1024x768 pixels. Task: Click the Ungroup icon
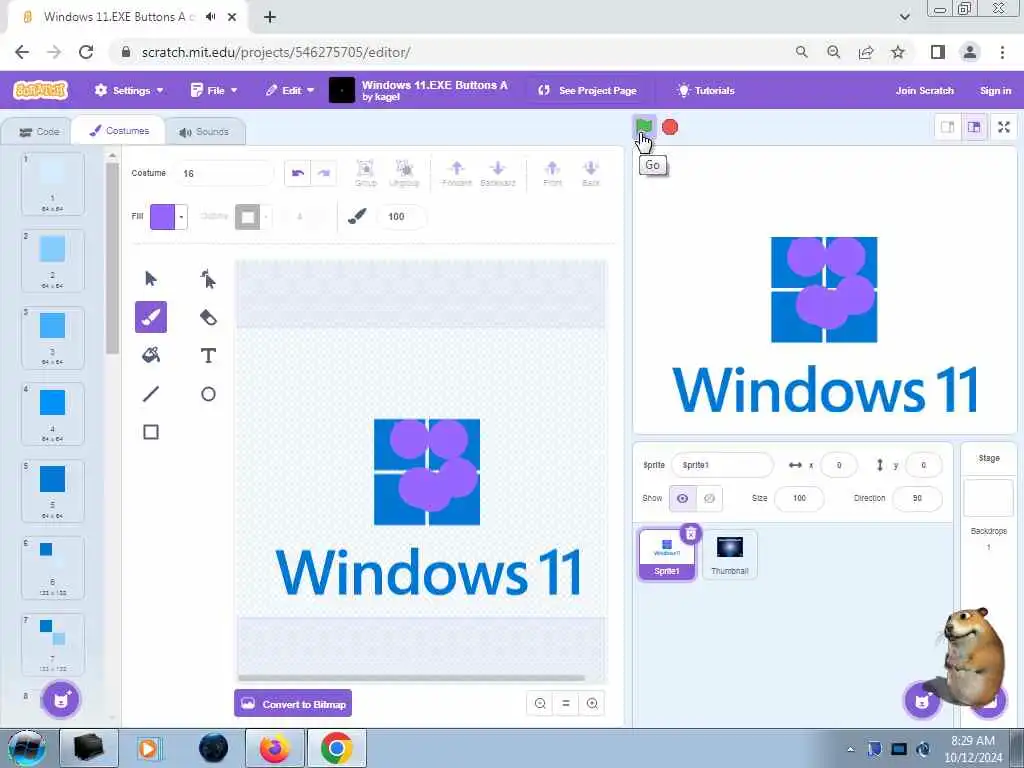point(404,173)
